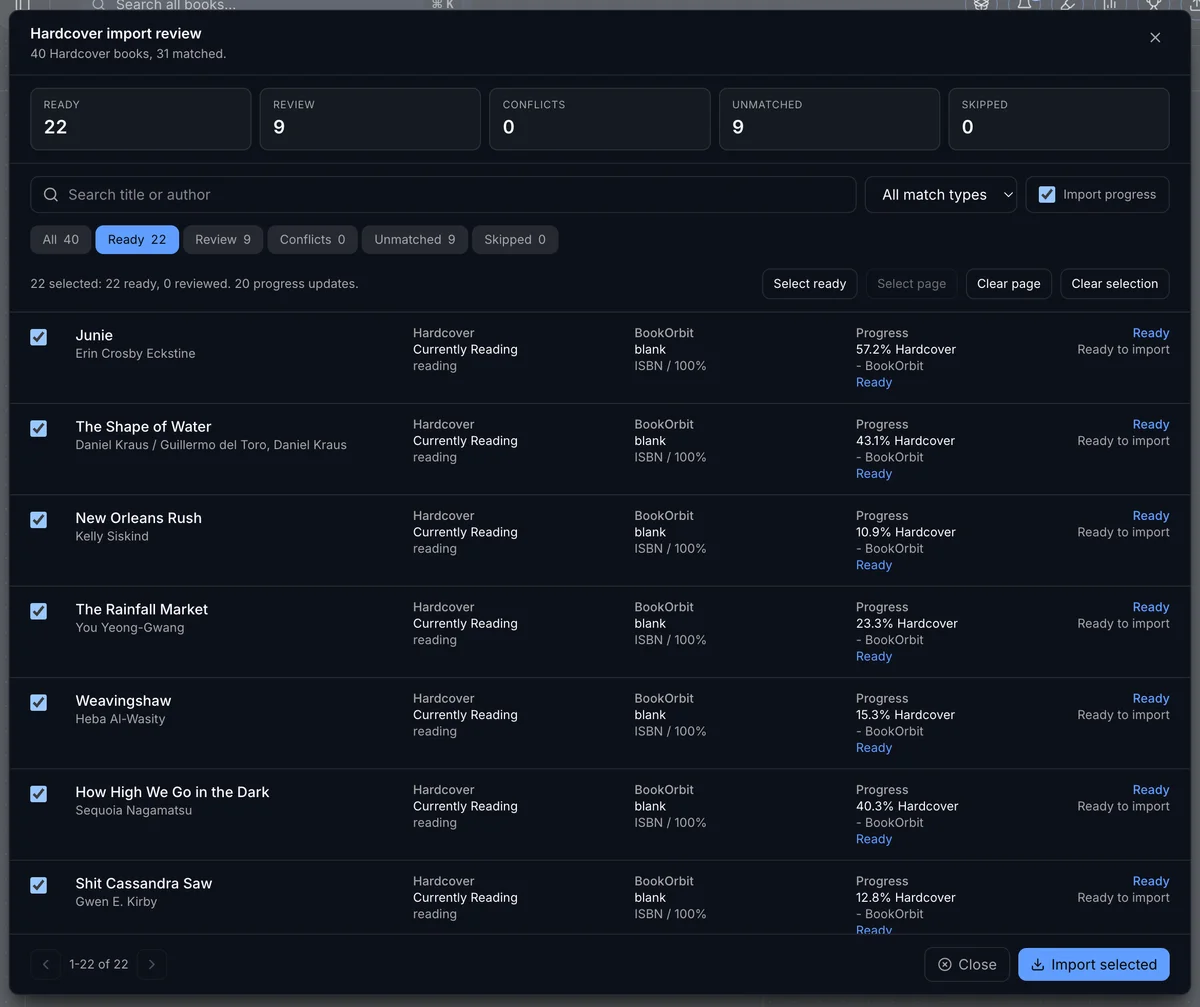The width and height of the screenshot is (1200, 1007).
Task: Click the READY 22 summary card
Action: (141, 119)
